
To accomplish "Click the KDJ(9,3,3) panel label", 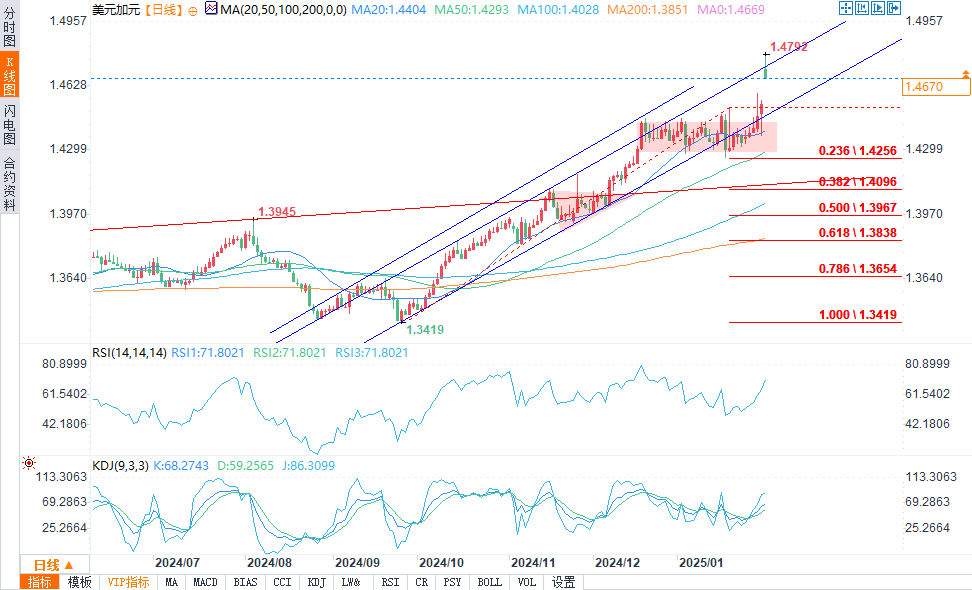I will [x=120, y=465].
